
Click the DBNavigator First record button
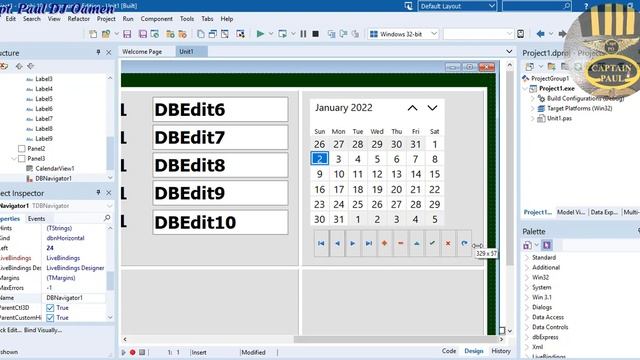point(321,243)
